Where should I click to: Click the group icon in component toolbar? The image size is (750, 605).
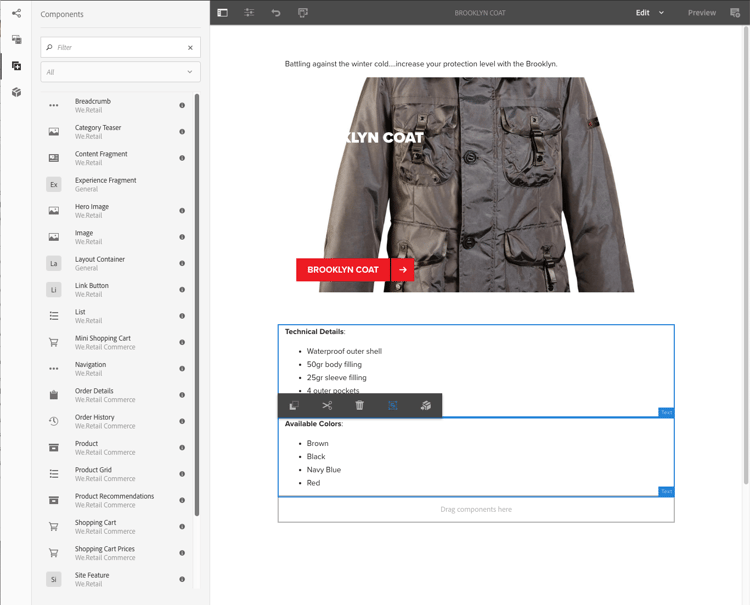pyautogui.click(x=393, y=406)
